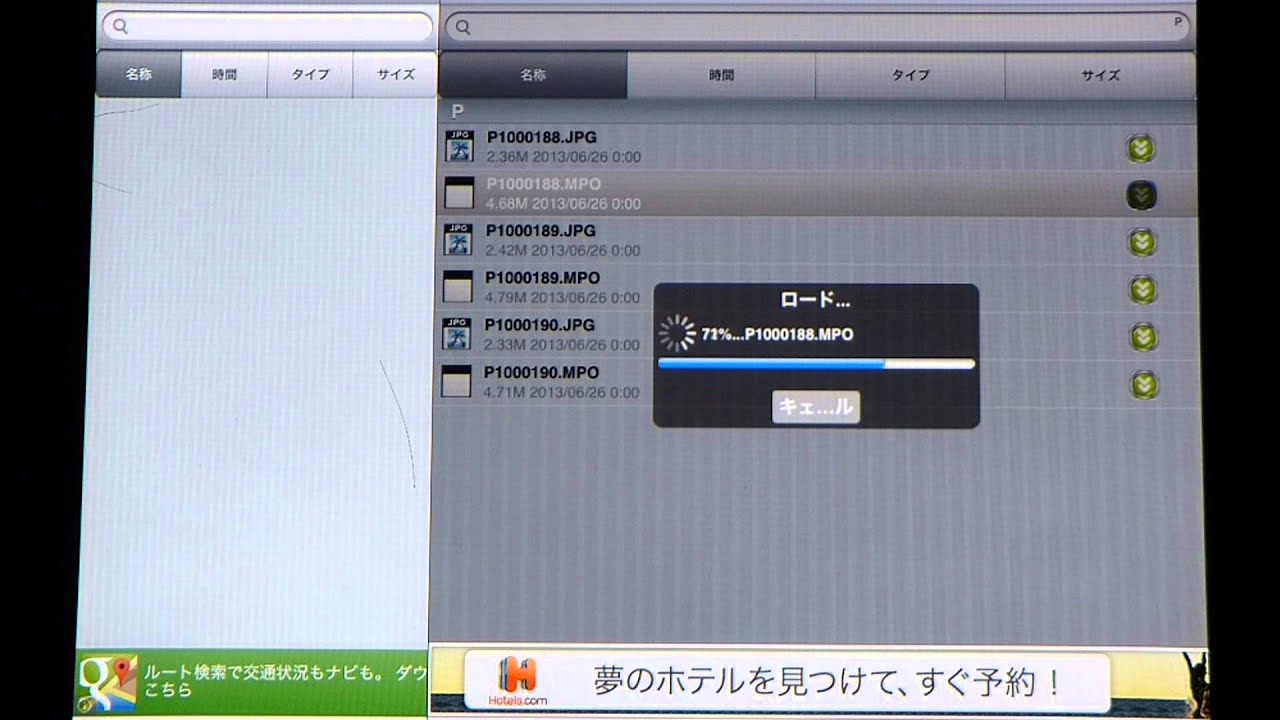Sort right panel by 名称

(533, 75)
